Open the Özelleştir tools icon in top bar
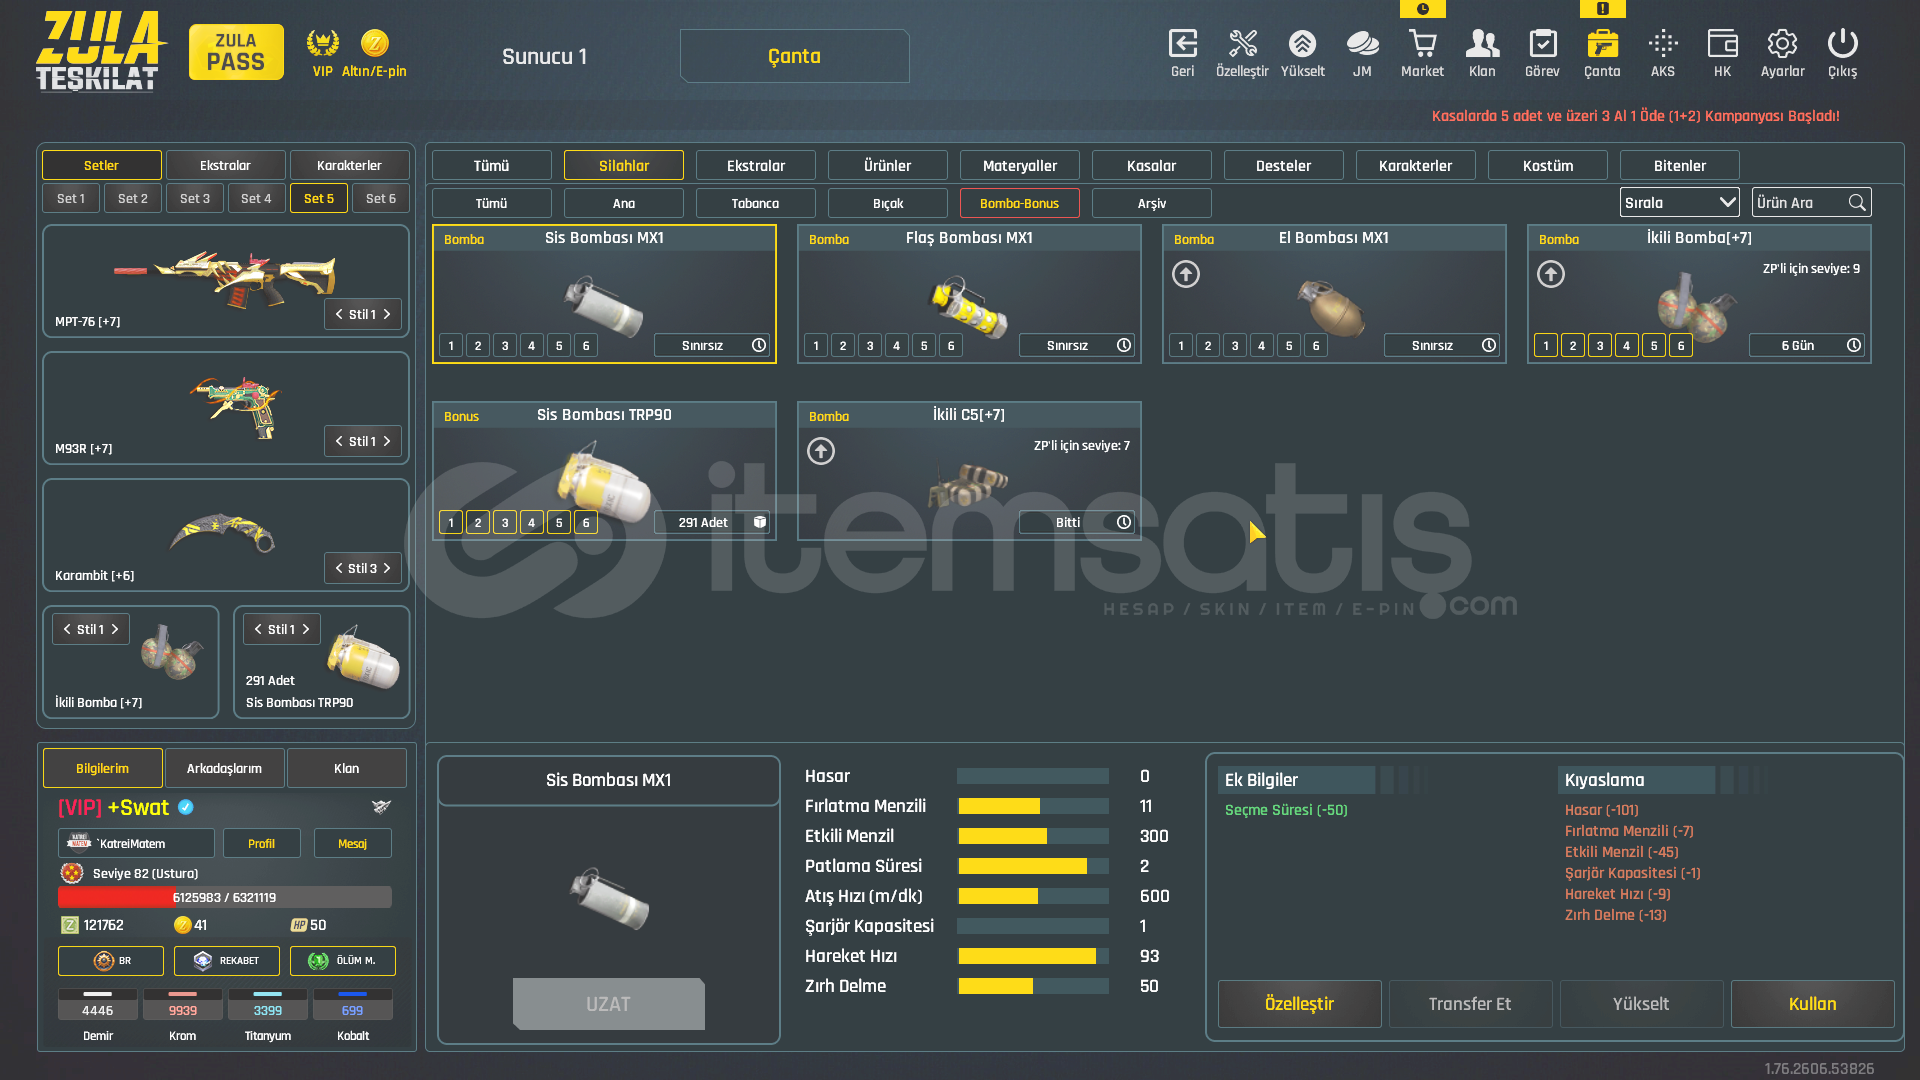 [1242, 44]
